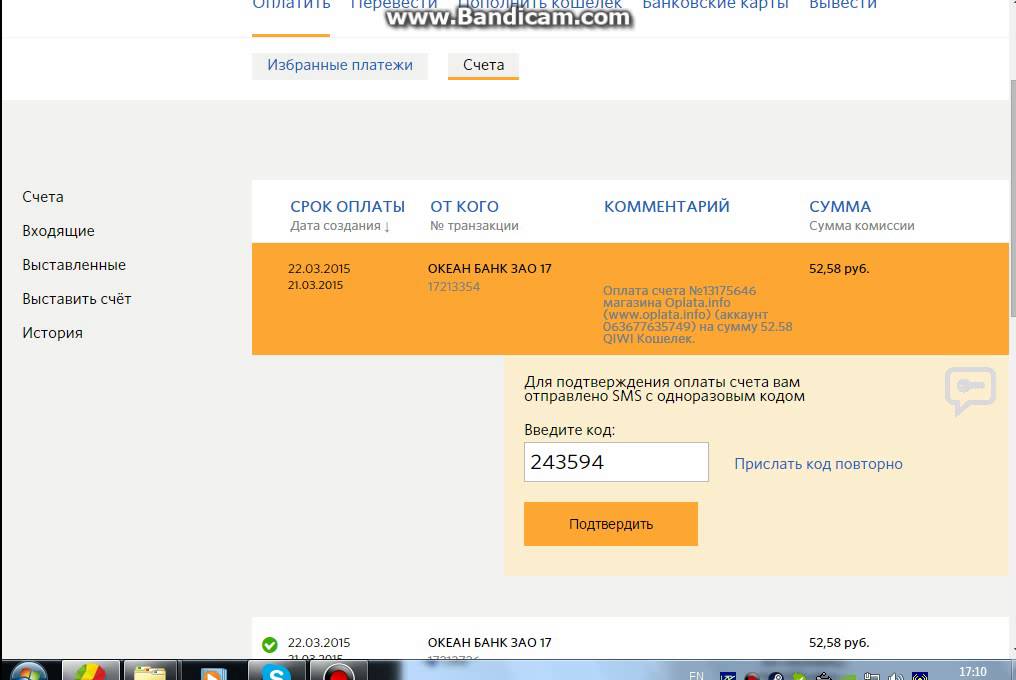Click 52,58 руб. in the paid row
The width and height of the screenshot is (1016, 680).
pyautogui.click(x=839, y=643)
